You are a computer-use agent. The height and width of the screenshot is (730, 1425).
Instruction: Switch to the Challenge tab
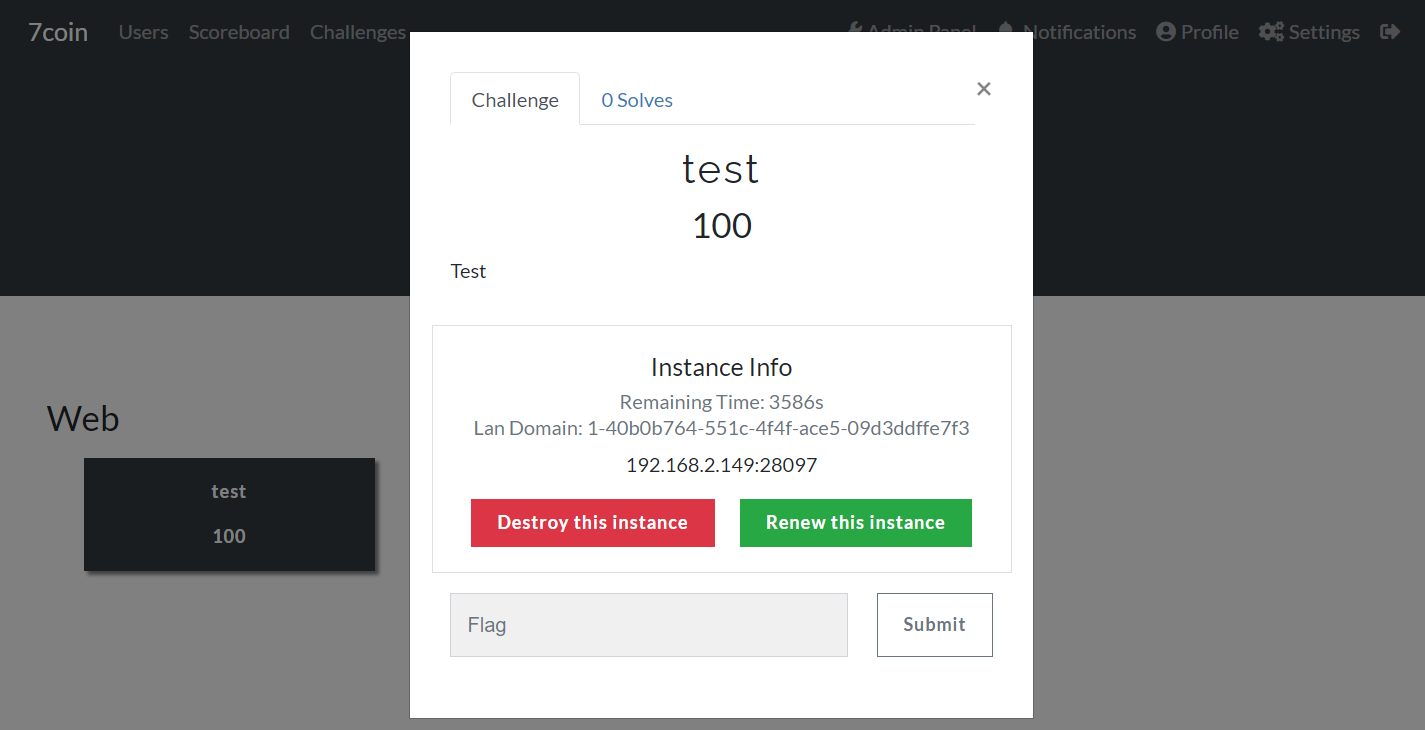(515, 99)
